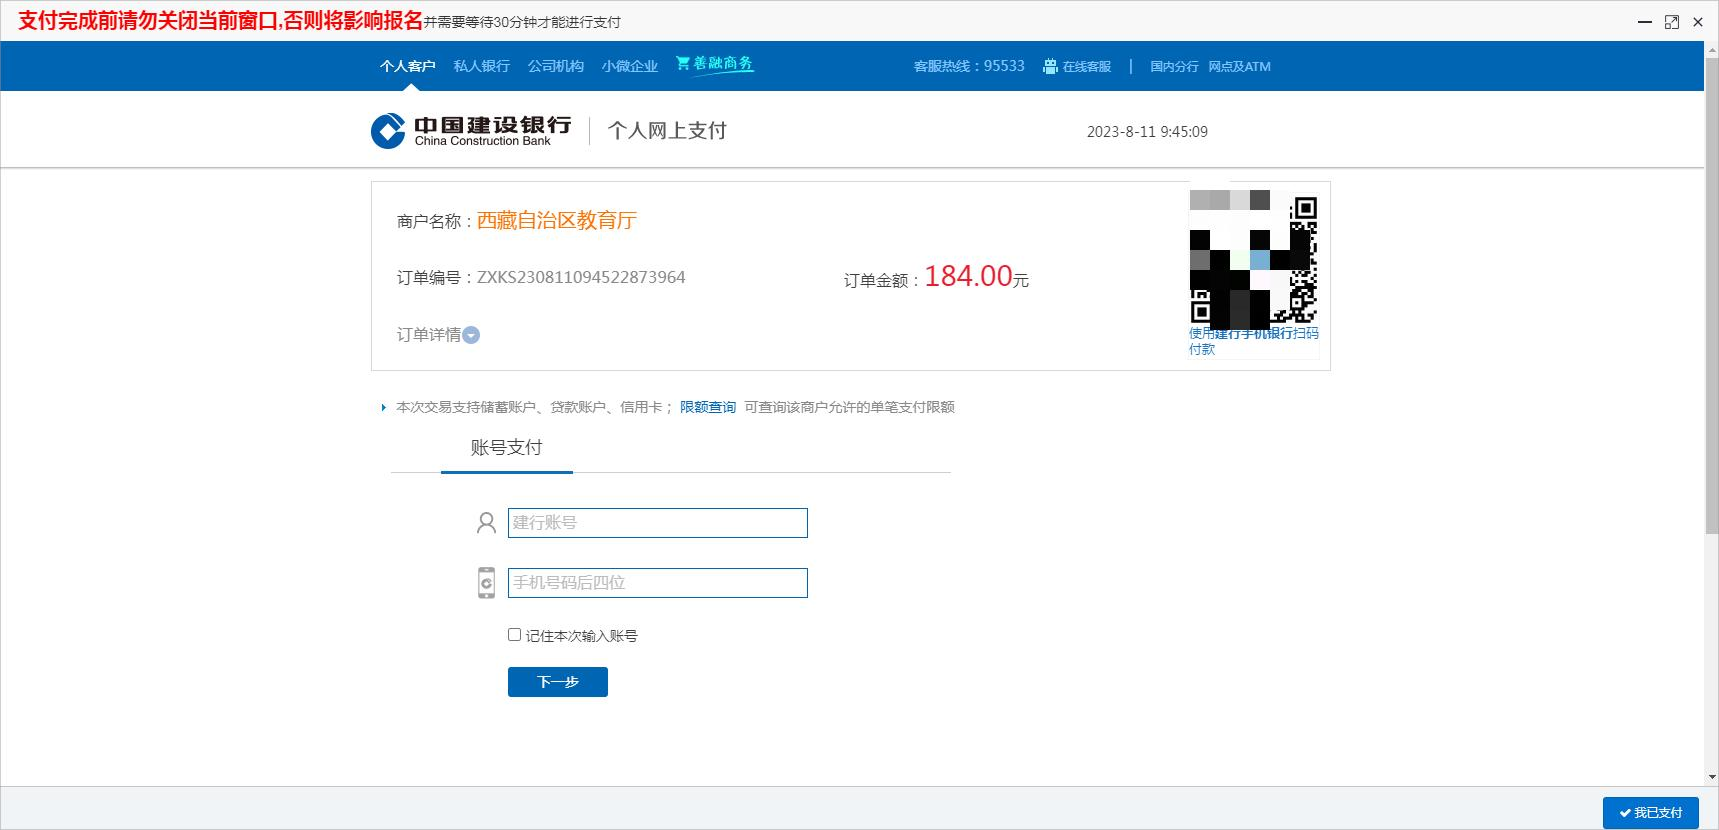1719x830 pixels.
Task: Open the 善融商务 shopping cart link
Action: [x=714, y=64]
